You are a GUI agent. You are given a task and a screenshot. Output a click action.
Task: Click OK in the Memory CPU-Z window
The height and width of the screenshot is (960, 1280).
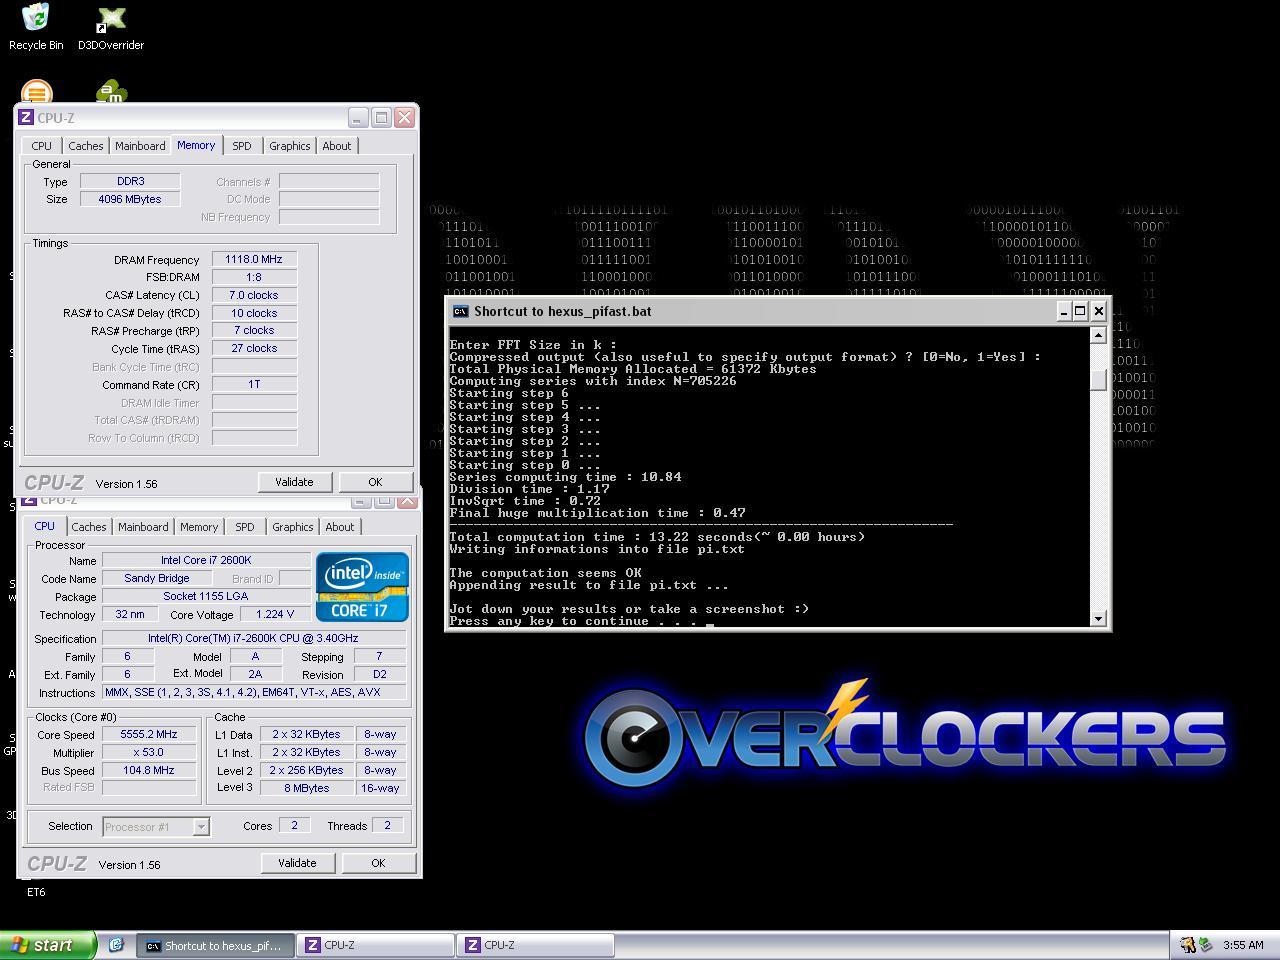pos(375,482)
